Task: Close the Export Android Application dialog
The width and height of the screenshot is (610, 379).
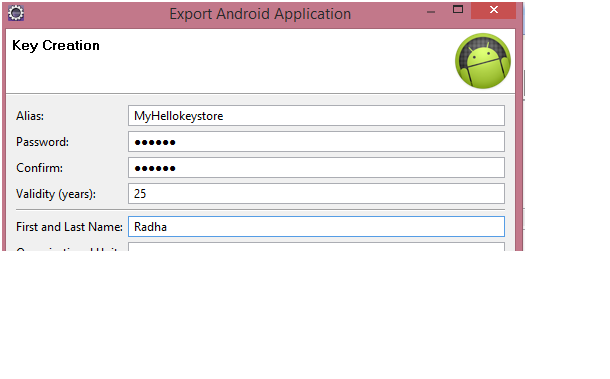Action: (493, 10)
